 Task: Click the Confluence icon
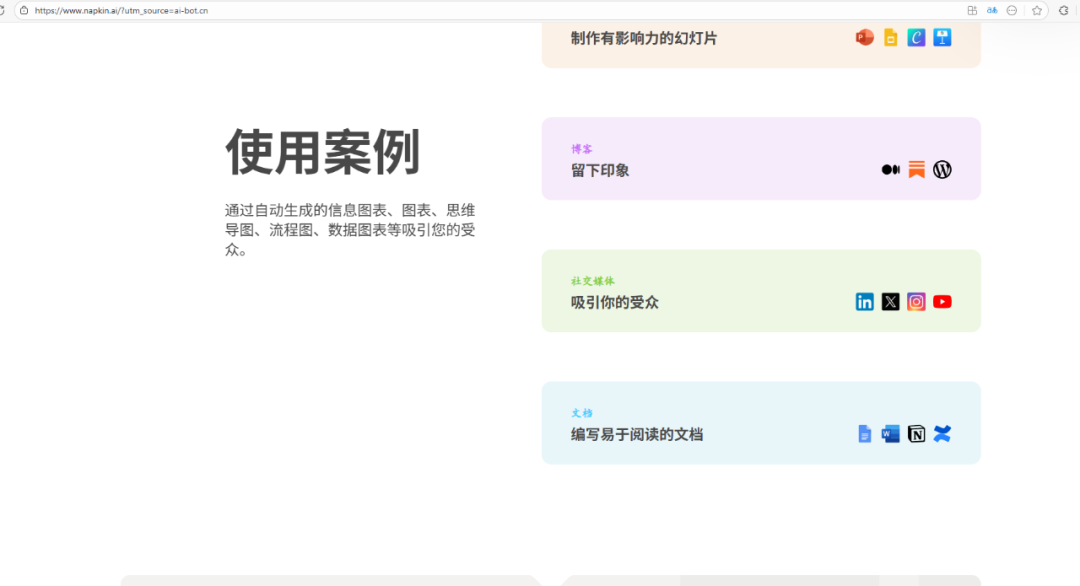(942, 434)
